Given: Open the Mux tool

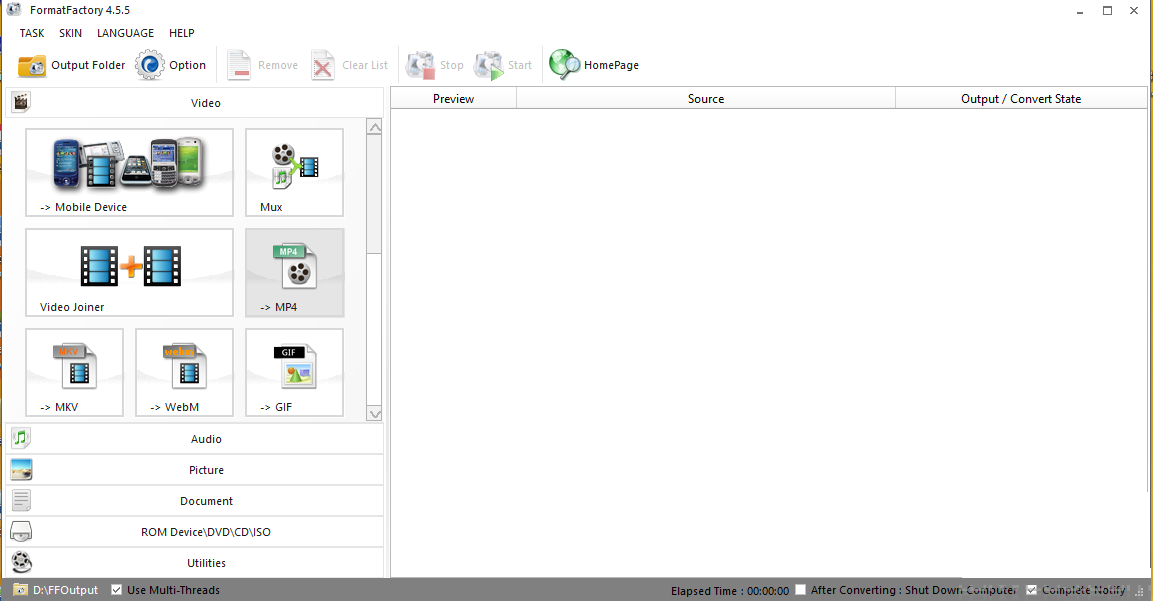Looking at the screenshot, I should [294, 172].
